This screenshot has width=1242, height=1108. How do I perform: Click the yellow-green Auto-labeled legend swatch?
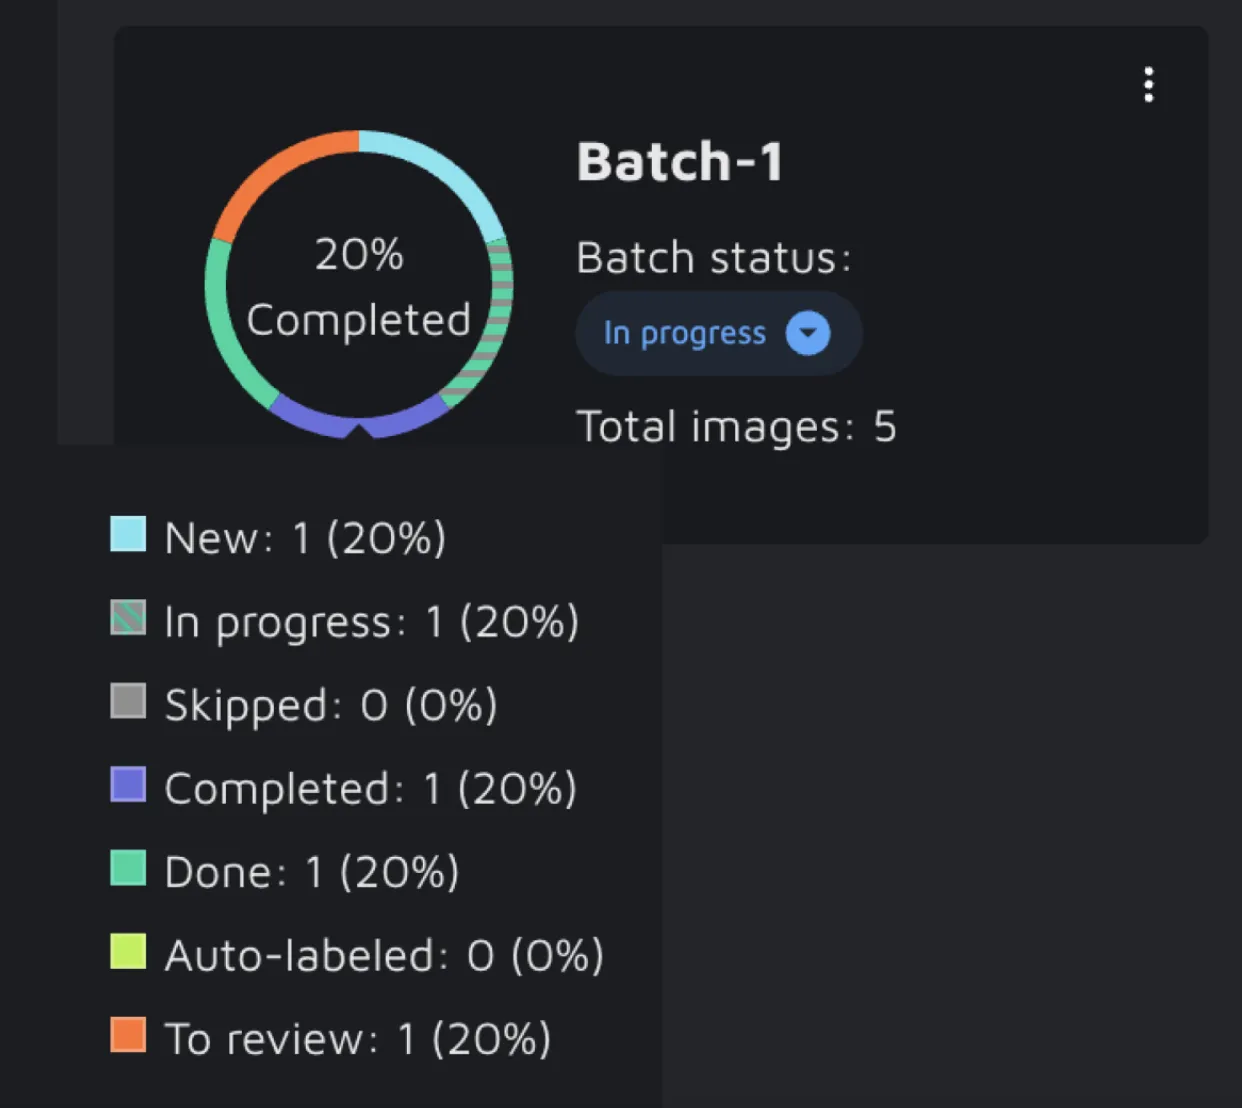point(128,952)
